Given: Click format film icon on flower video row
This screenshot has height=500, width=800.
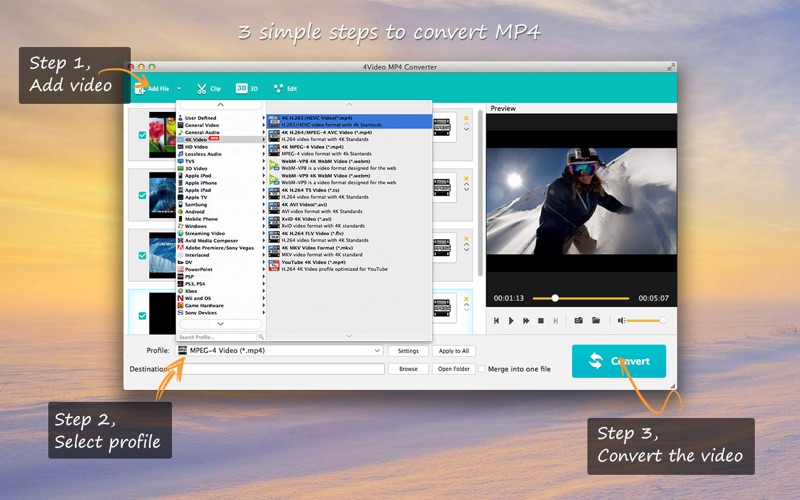Looking at the screenshot, I should point(442,127).
